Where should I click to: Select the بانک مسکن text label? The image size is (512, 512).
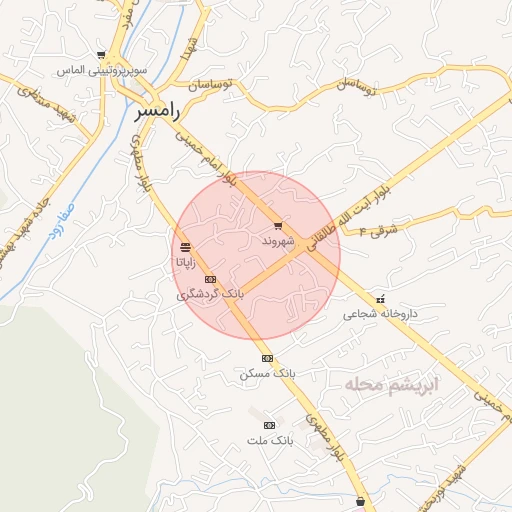pyautogui.click(x=267, y=374)
